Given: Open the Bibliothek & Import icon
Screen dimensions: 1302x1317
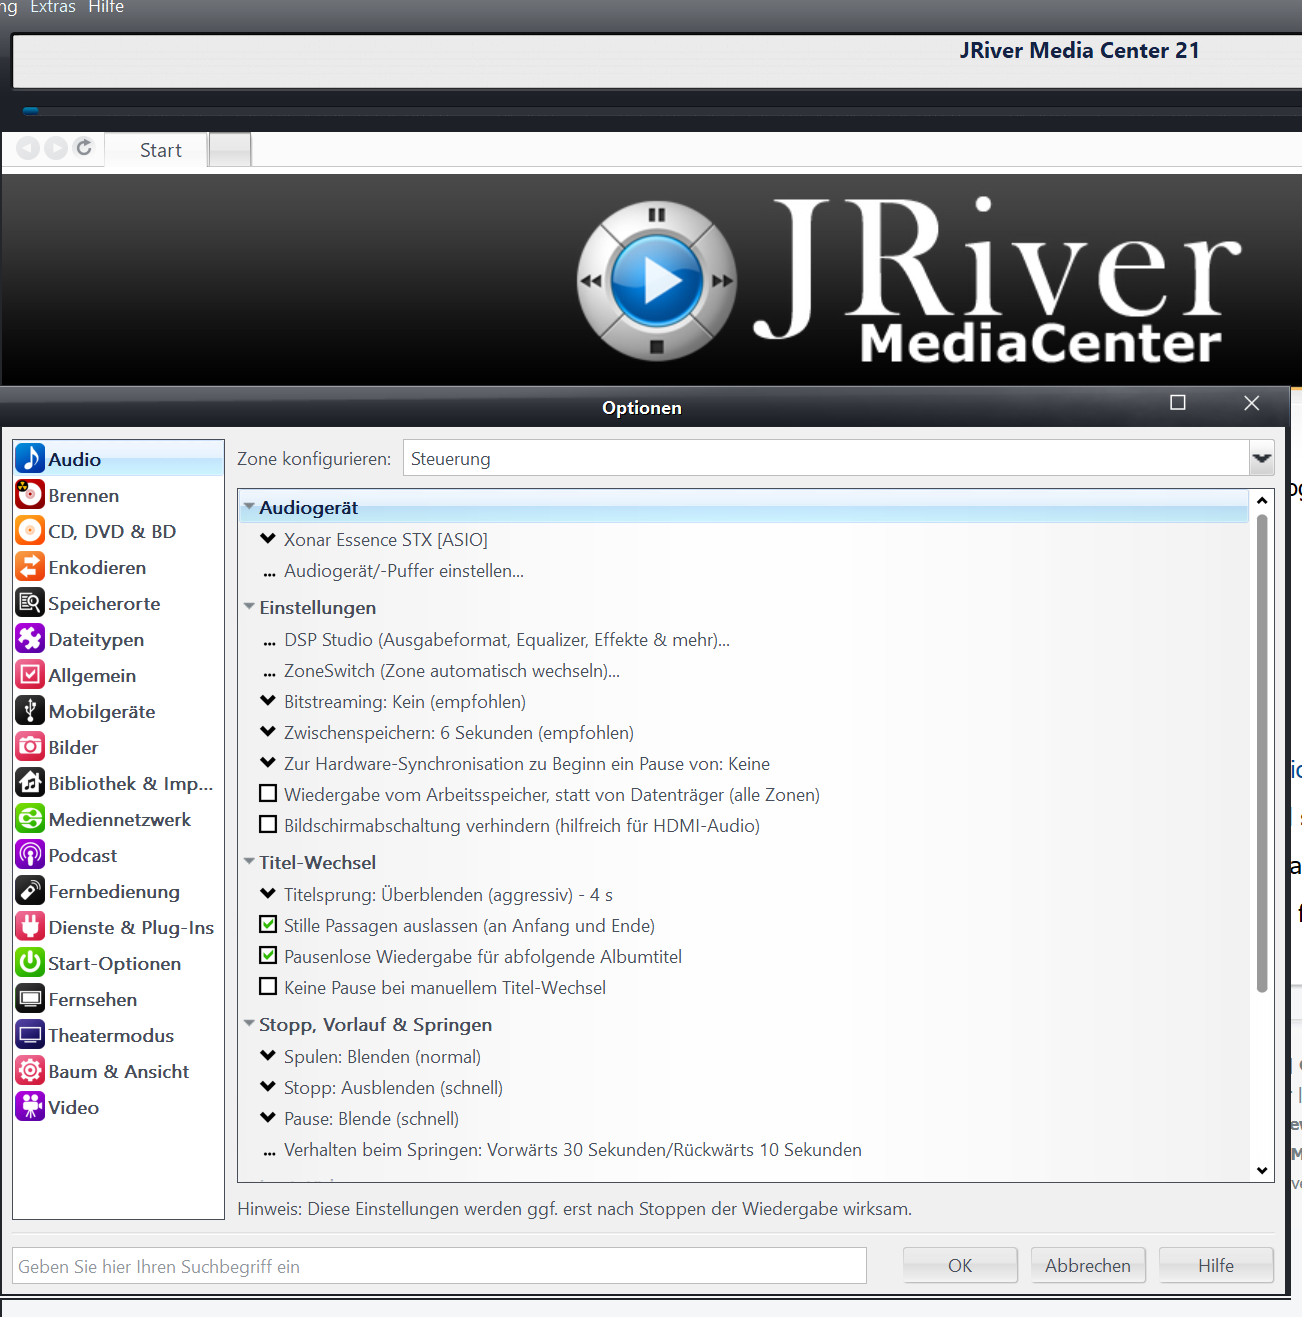Looking at the screenshot, I should (x=30, y=783).
